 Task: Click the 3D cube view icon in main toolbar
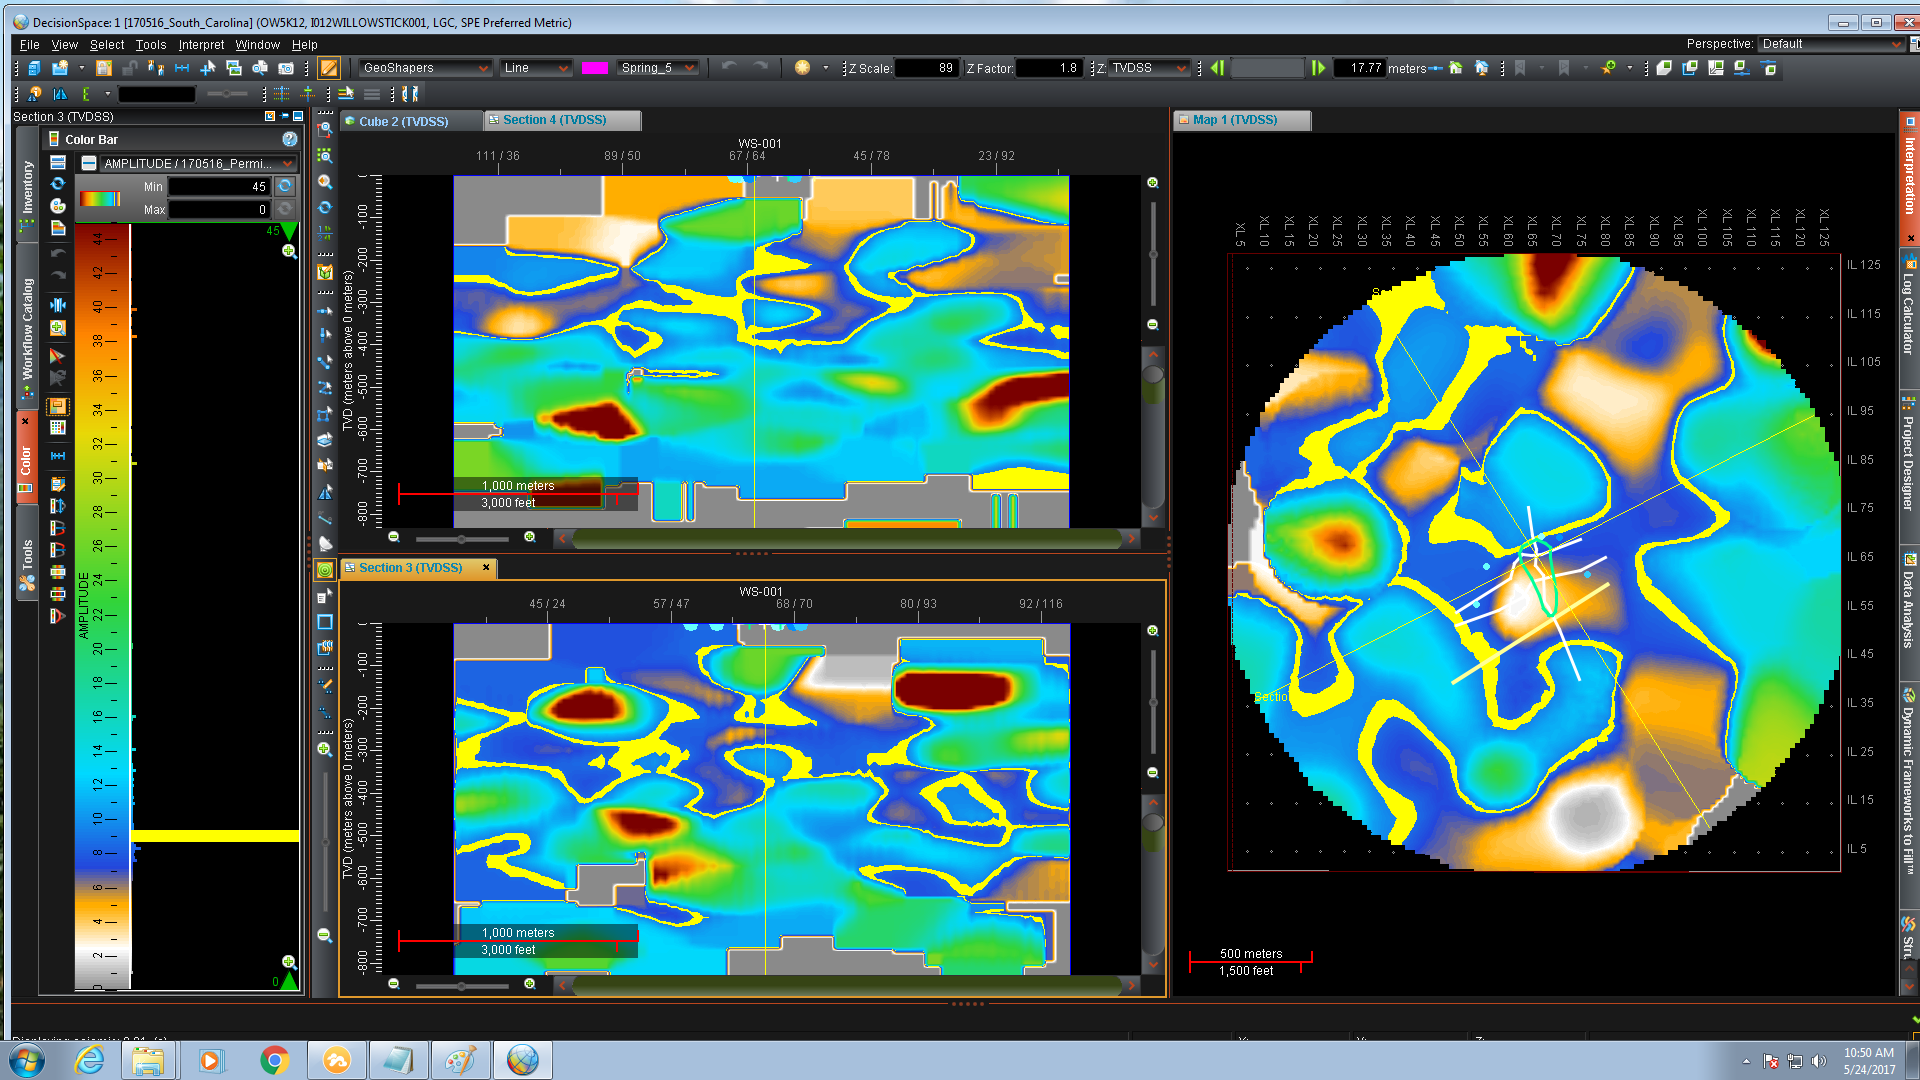[34, 68]
